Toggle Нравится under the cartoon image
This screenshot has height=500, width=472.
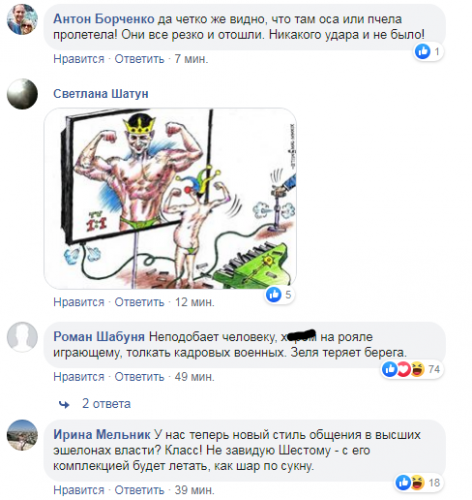click(x=79, y=302)
